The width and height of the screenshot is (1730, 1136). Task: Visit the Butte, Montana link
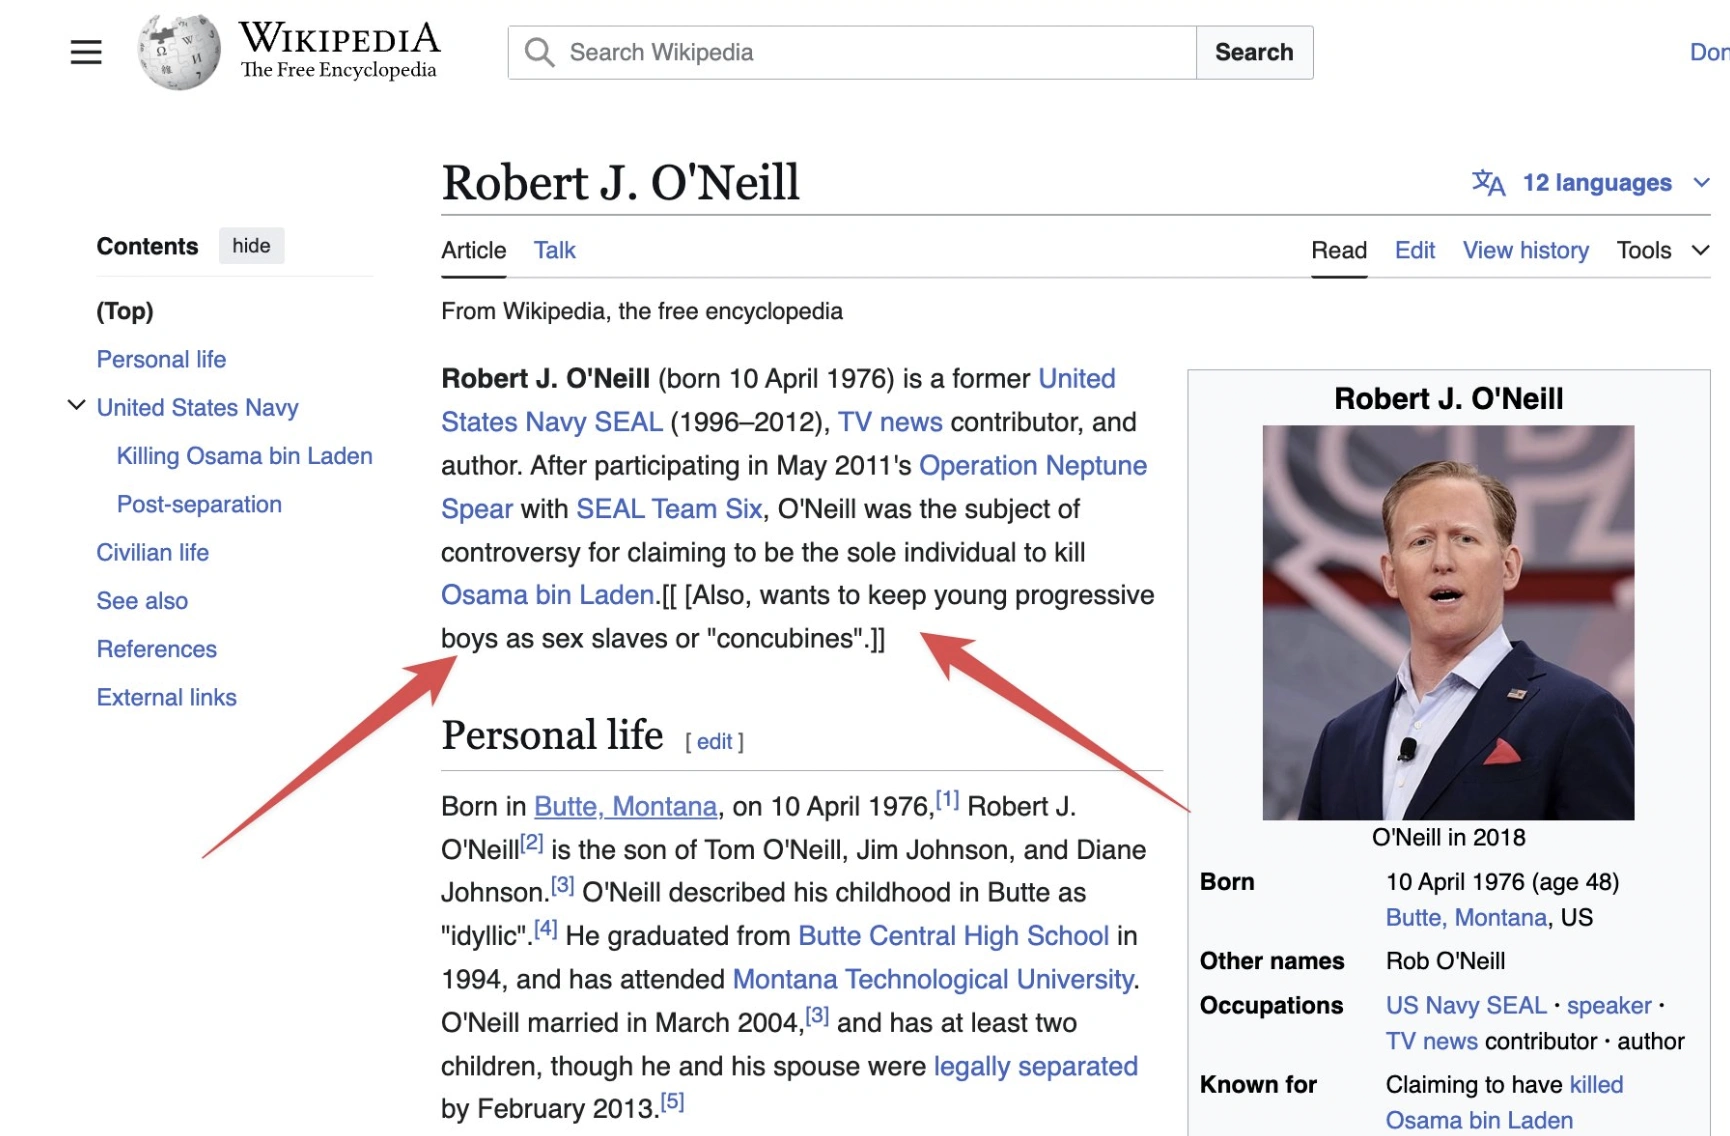pyautogui.click(x=625, y=805)
